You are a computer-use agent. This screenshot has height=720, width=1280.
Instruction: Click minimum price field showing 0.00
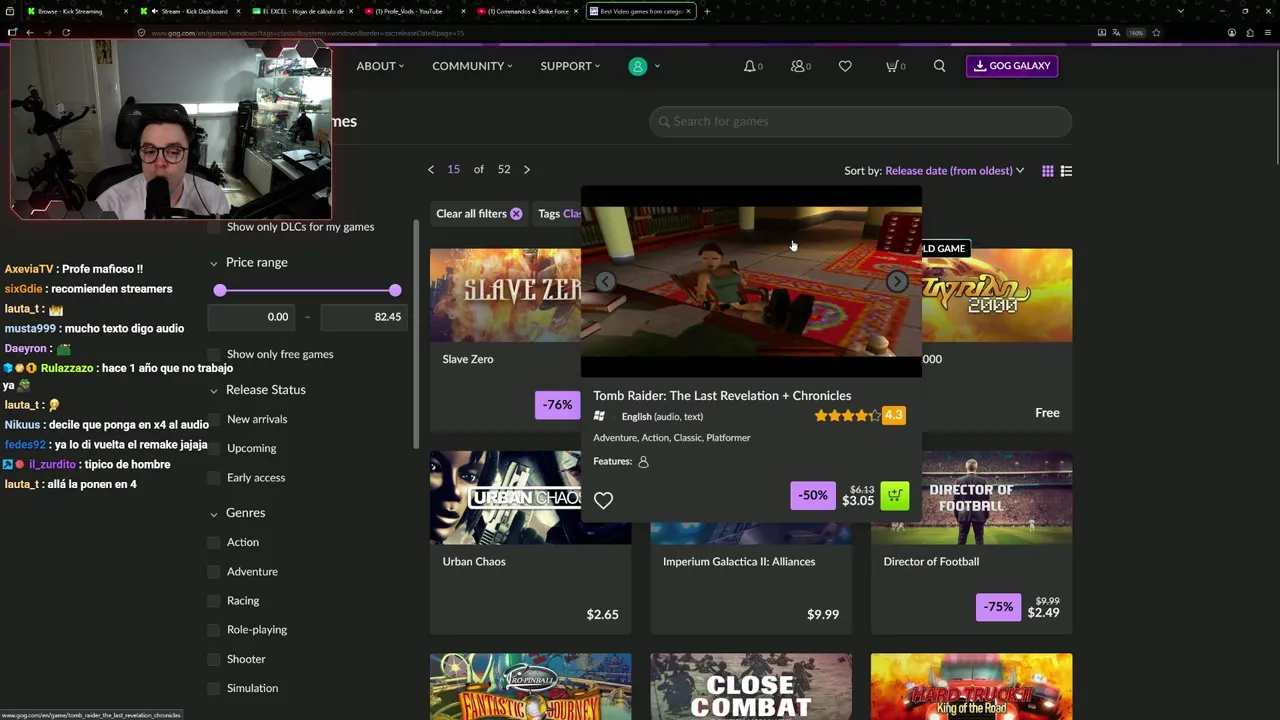point(251,317)
